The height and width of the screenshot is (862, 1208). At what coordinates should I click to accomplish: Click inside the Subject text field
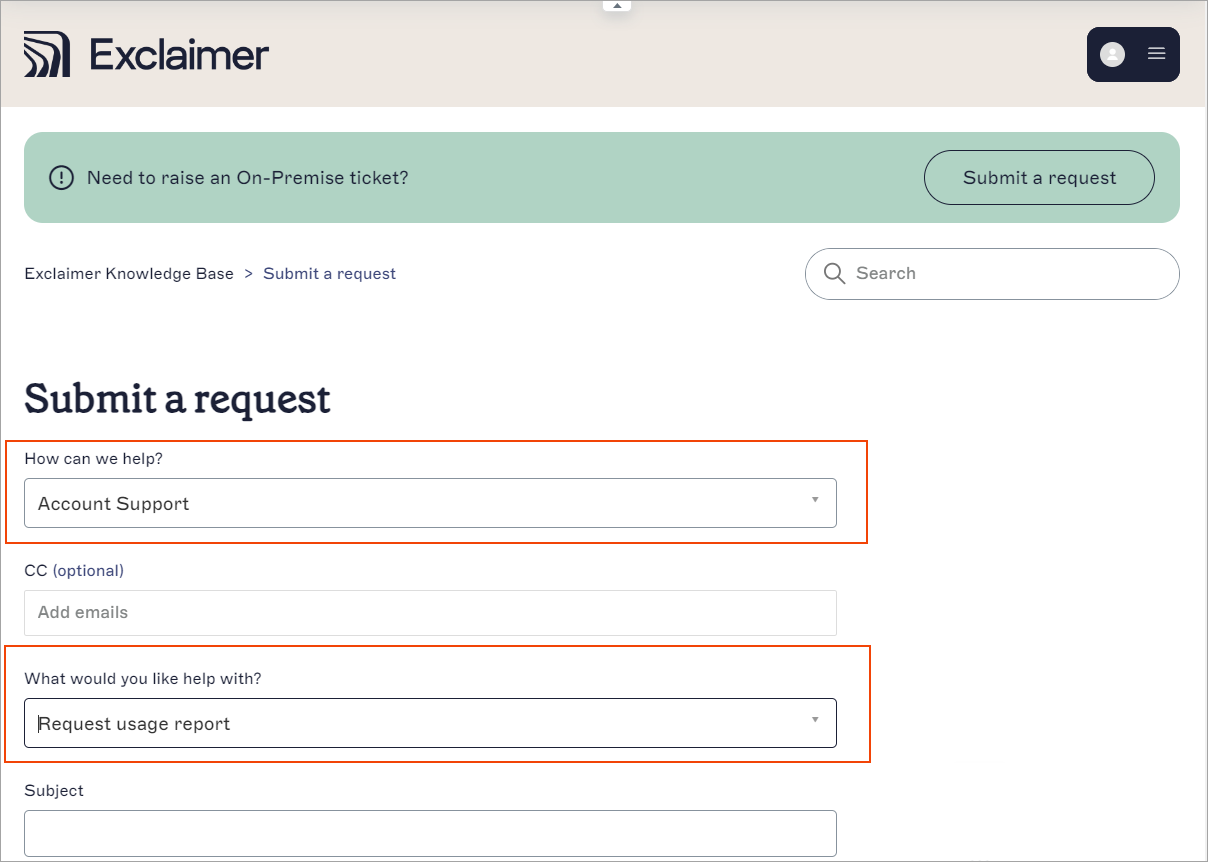click(430, 832)
